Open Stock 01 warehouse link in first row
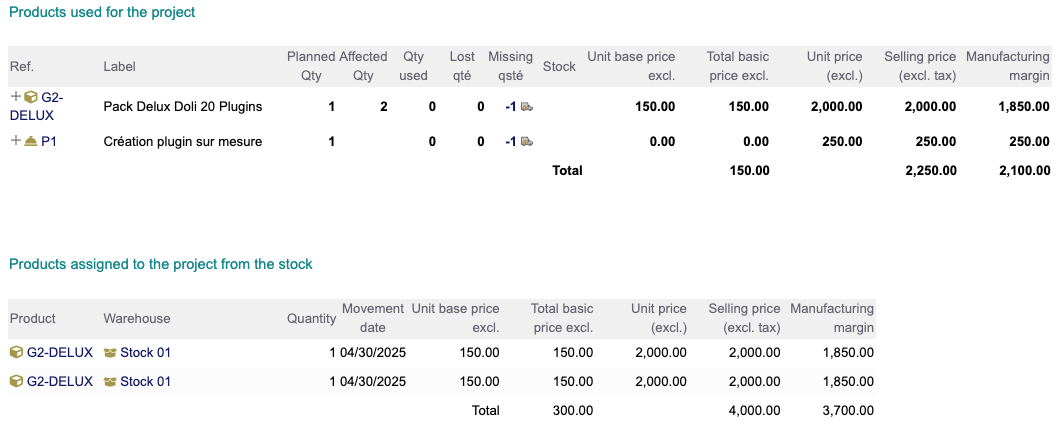Screen dimensions: 1061x433 (x=145, y=352)
